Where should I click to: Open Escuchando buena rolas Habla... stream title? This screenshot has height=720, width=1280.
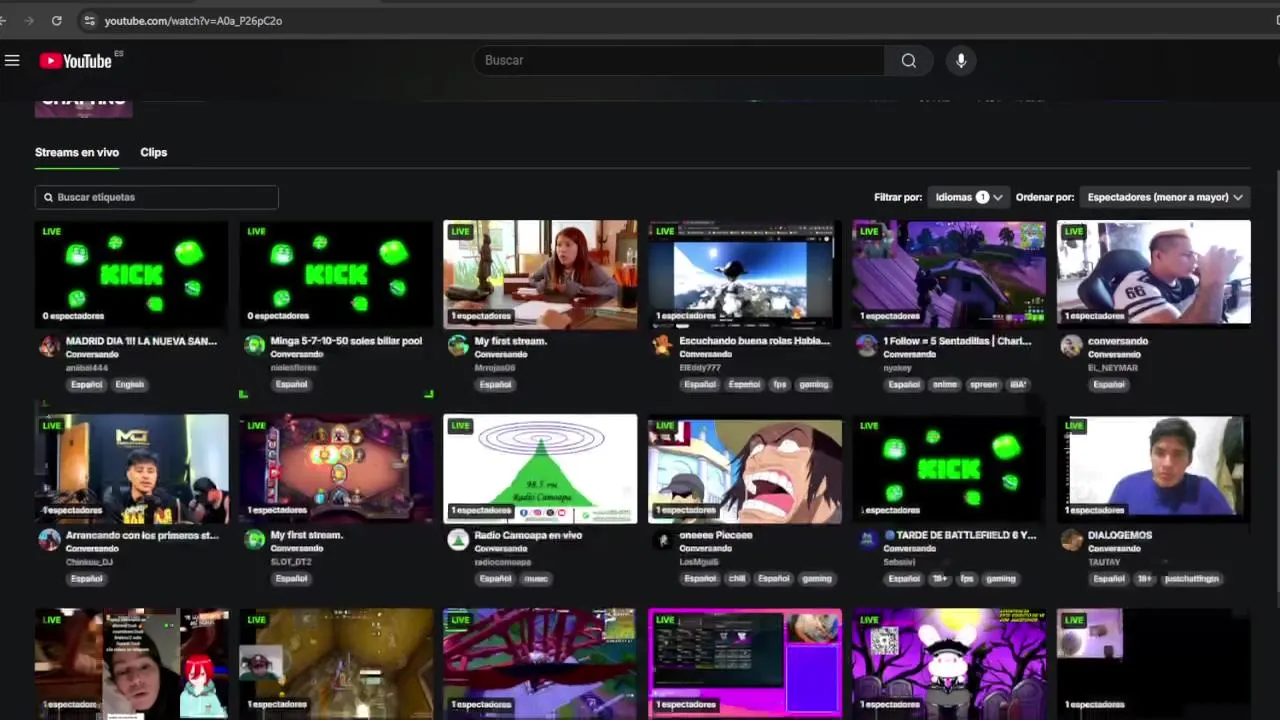point(754,341)
